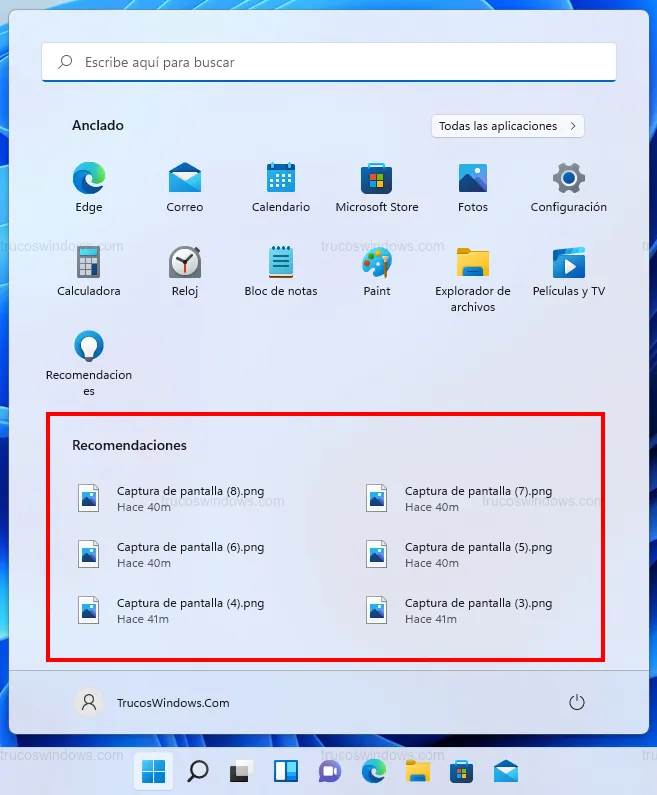The width and height of the screenshot is (657, 795).
Task: Open the Widgets panel from taskbar
Action: point(286,771)
